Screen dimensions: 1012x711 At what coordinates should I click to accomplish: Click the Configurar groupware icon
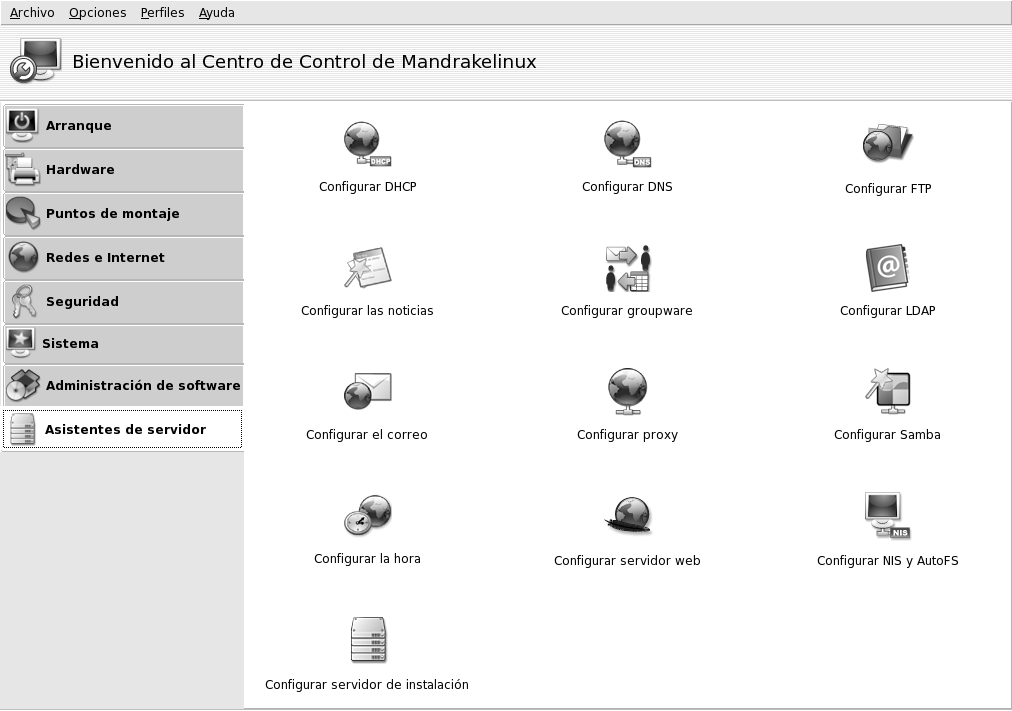click(x=627, y=268)
